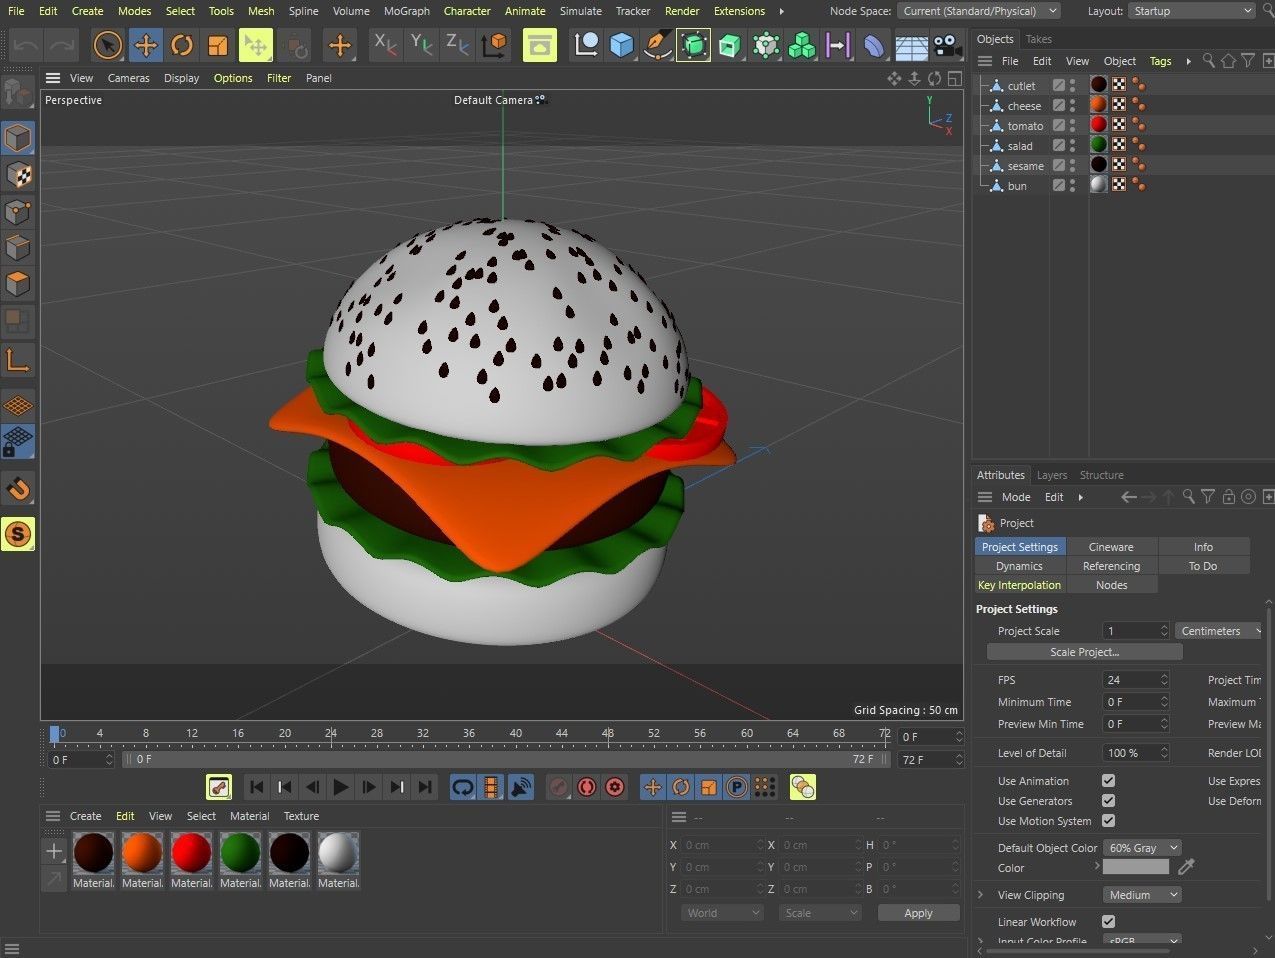Open MoGraph Cloner objects icon
Viewport: 1275px width, 958px height.
[802, 45]
